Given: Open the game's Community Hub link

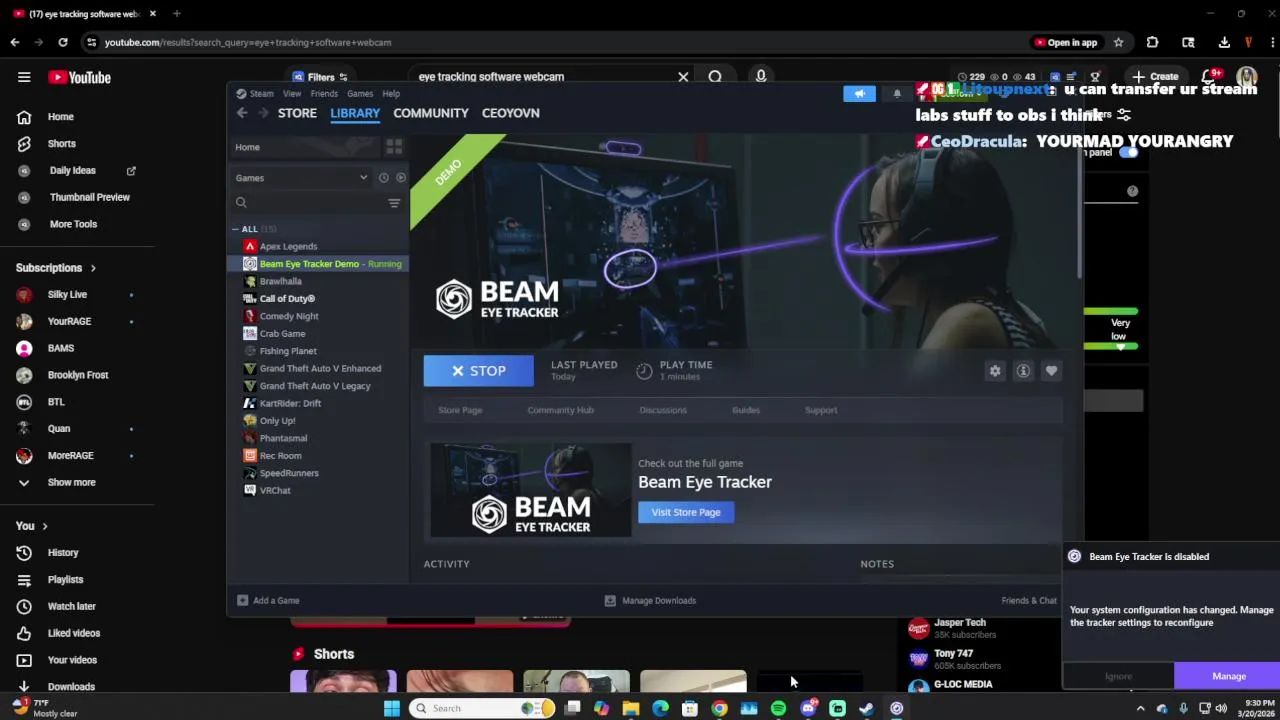Looking at the screenshot, I should pos(560,410).
